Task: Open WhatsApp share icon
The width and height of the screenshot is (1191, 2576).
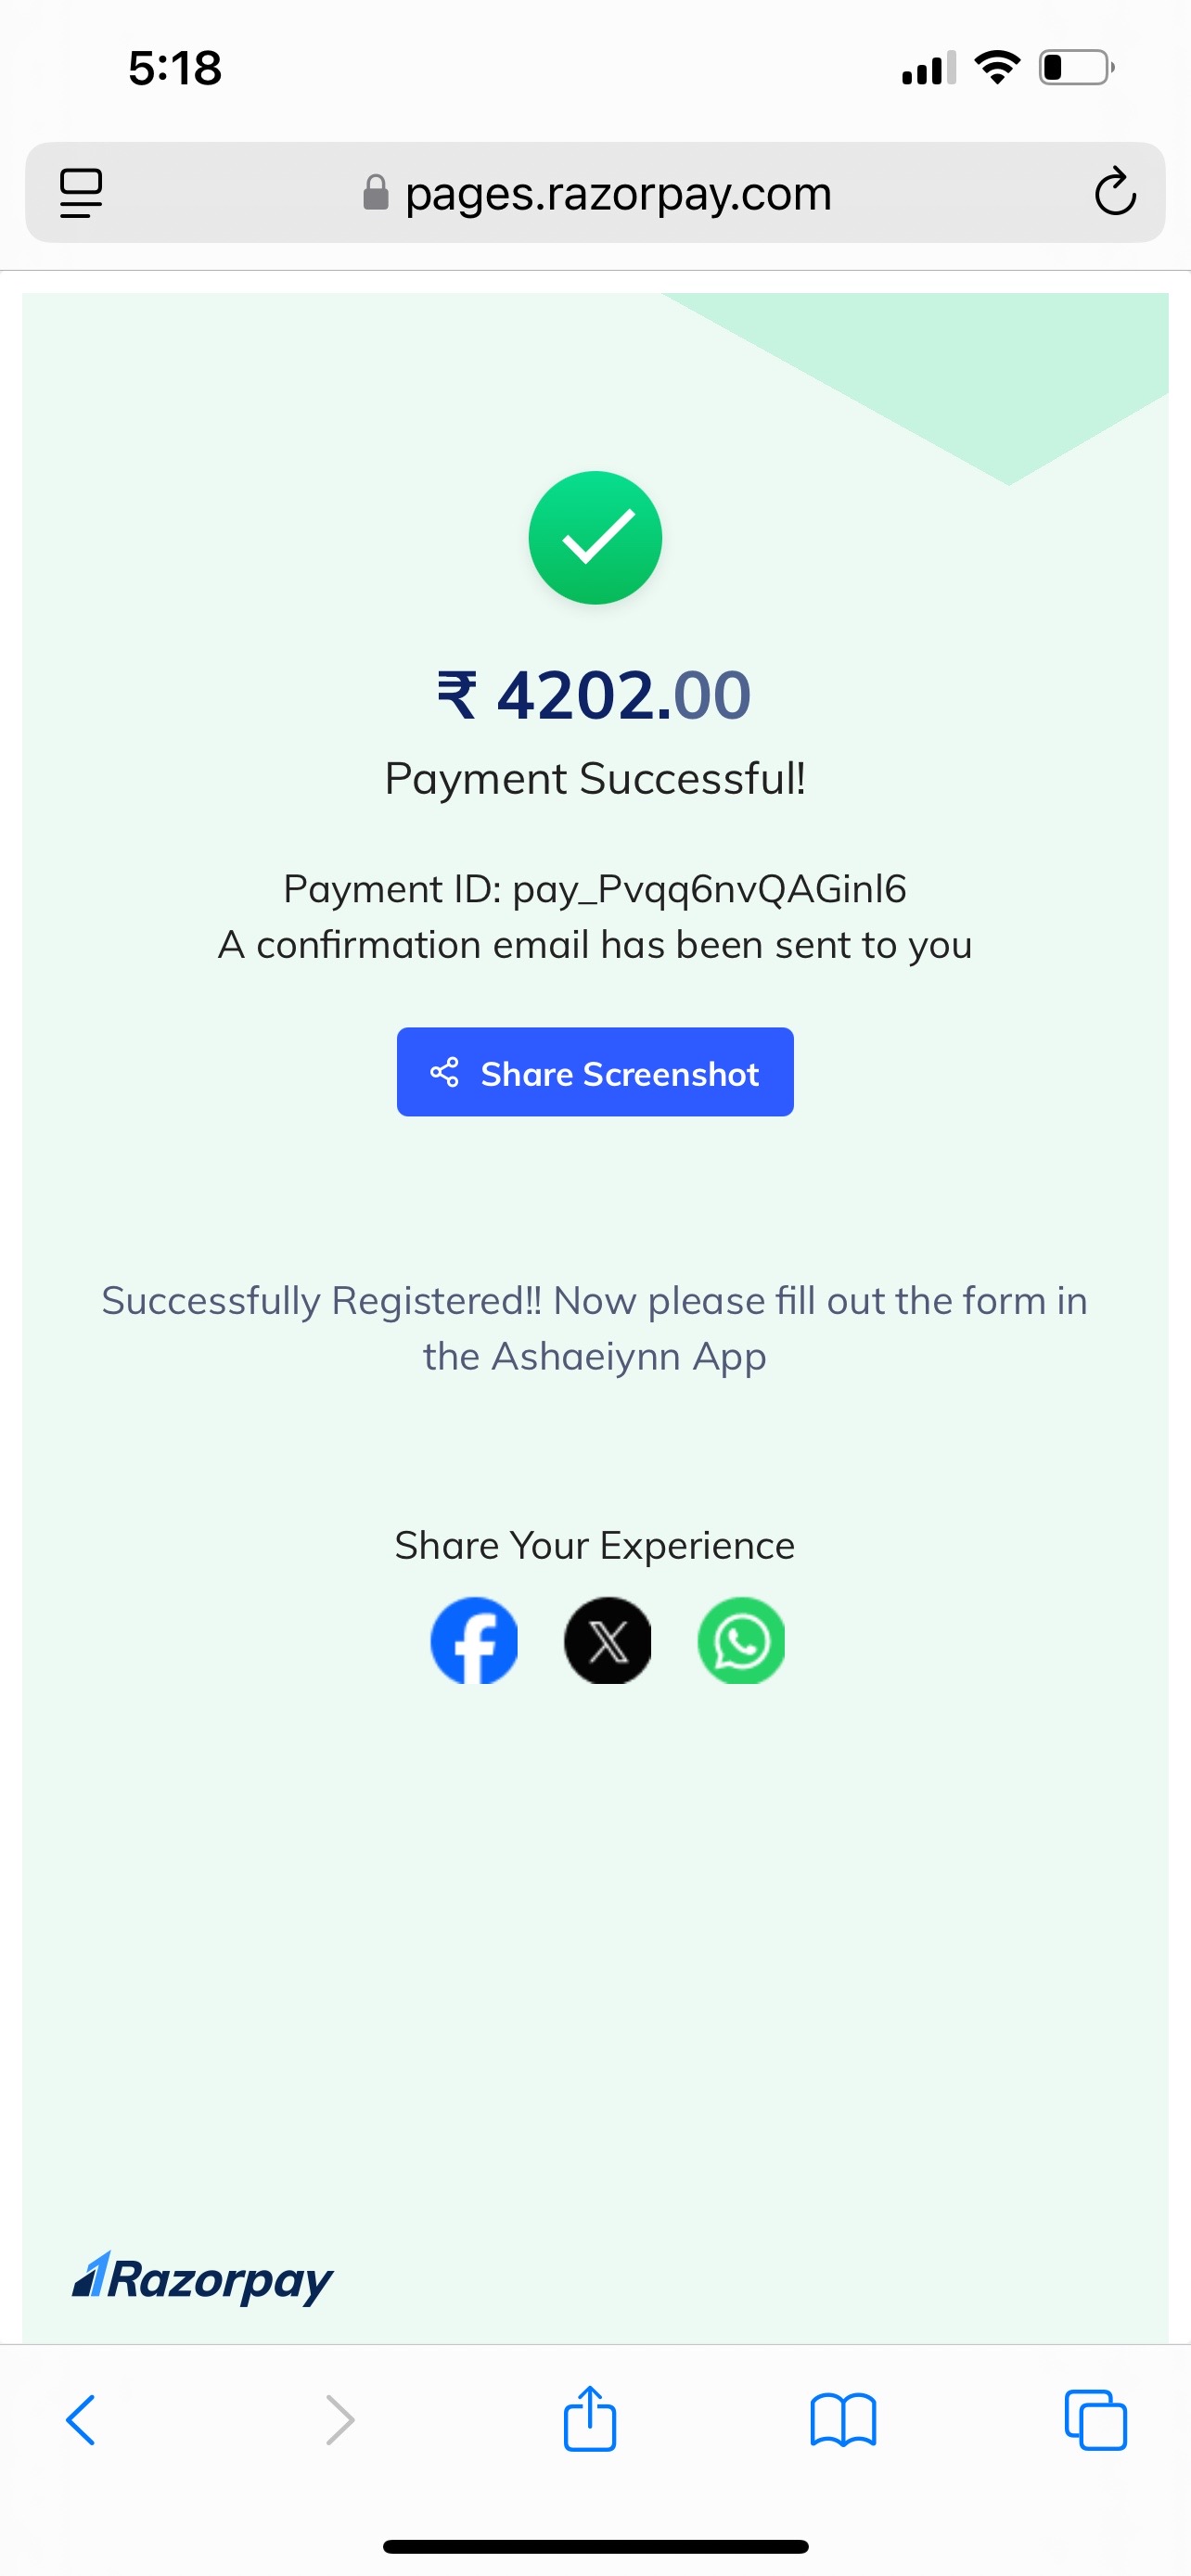Action: (x=741, y=1641)
